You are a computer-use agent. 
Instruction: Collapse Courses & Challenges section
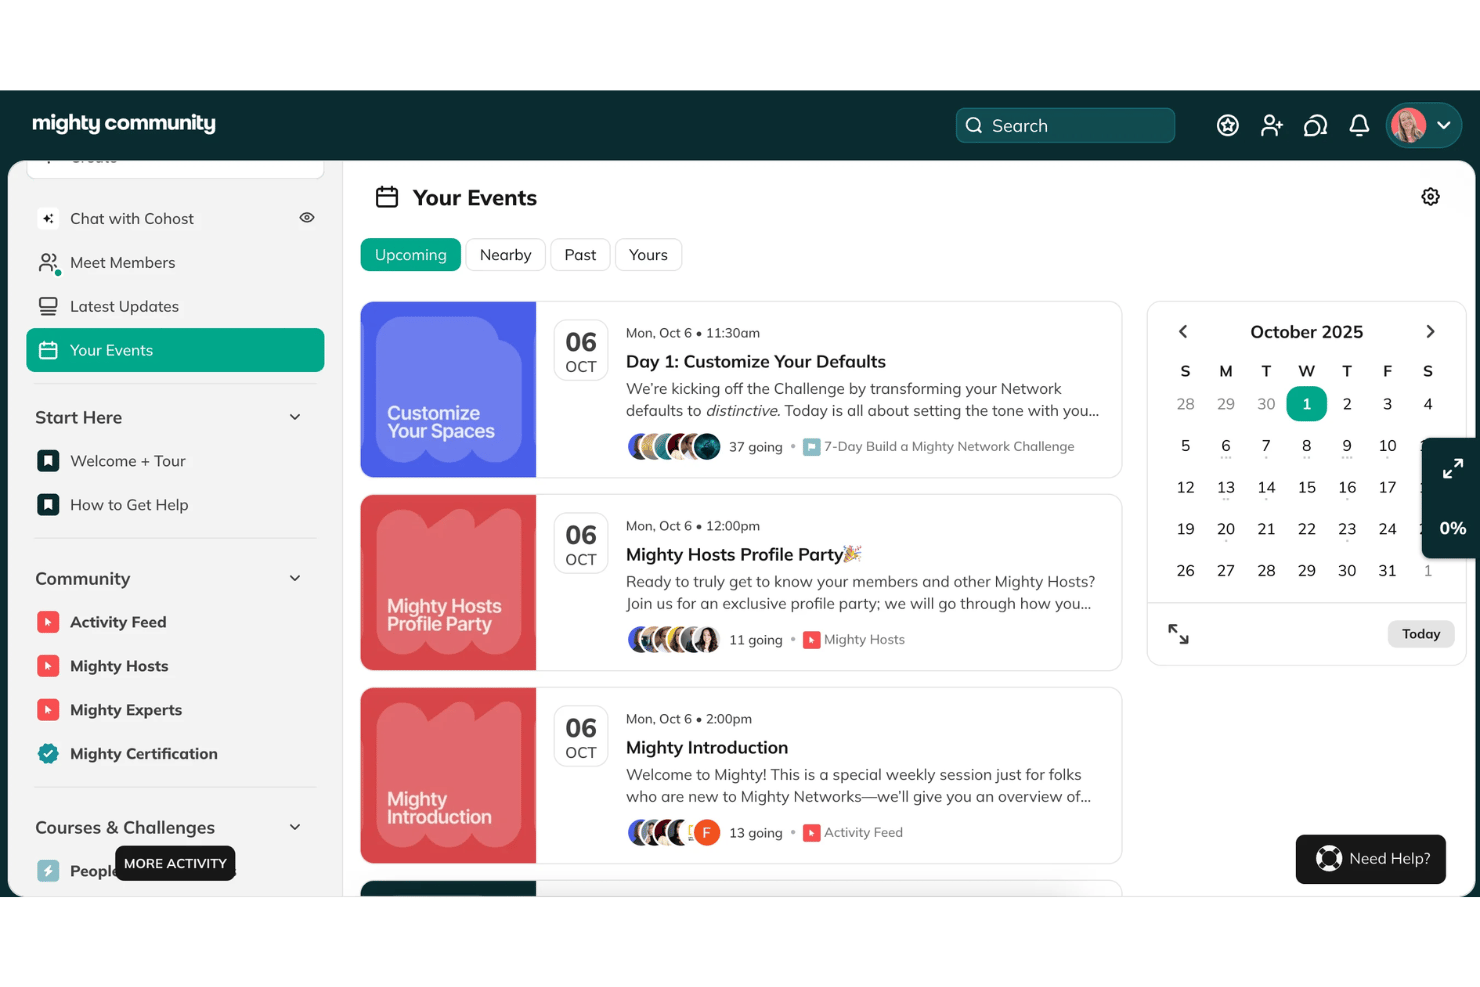pos(295,827)
